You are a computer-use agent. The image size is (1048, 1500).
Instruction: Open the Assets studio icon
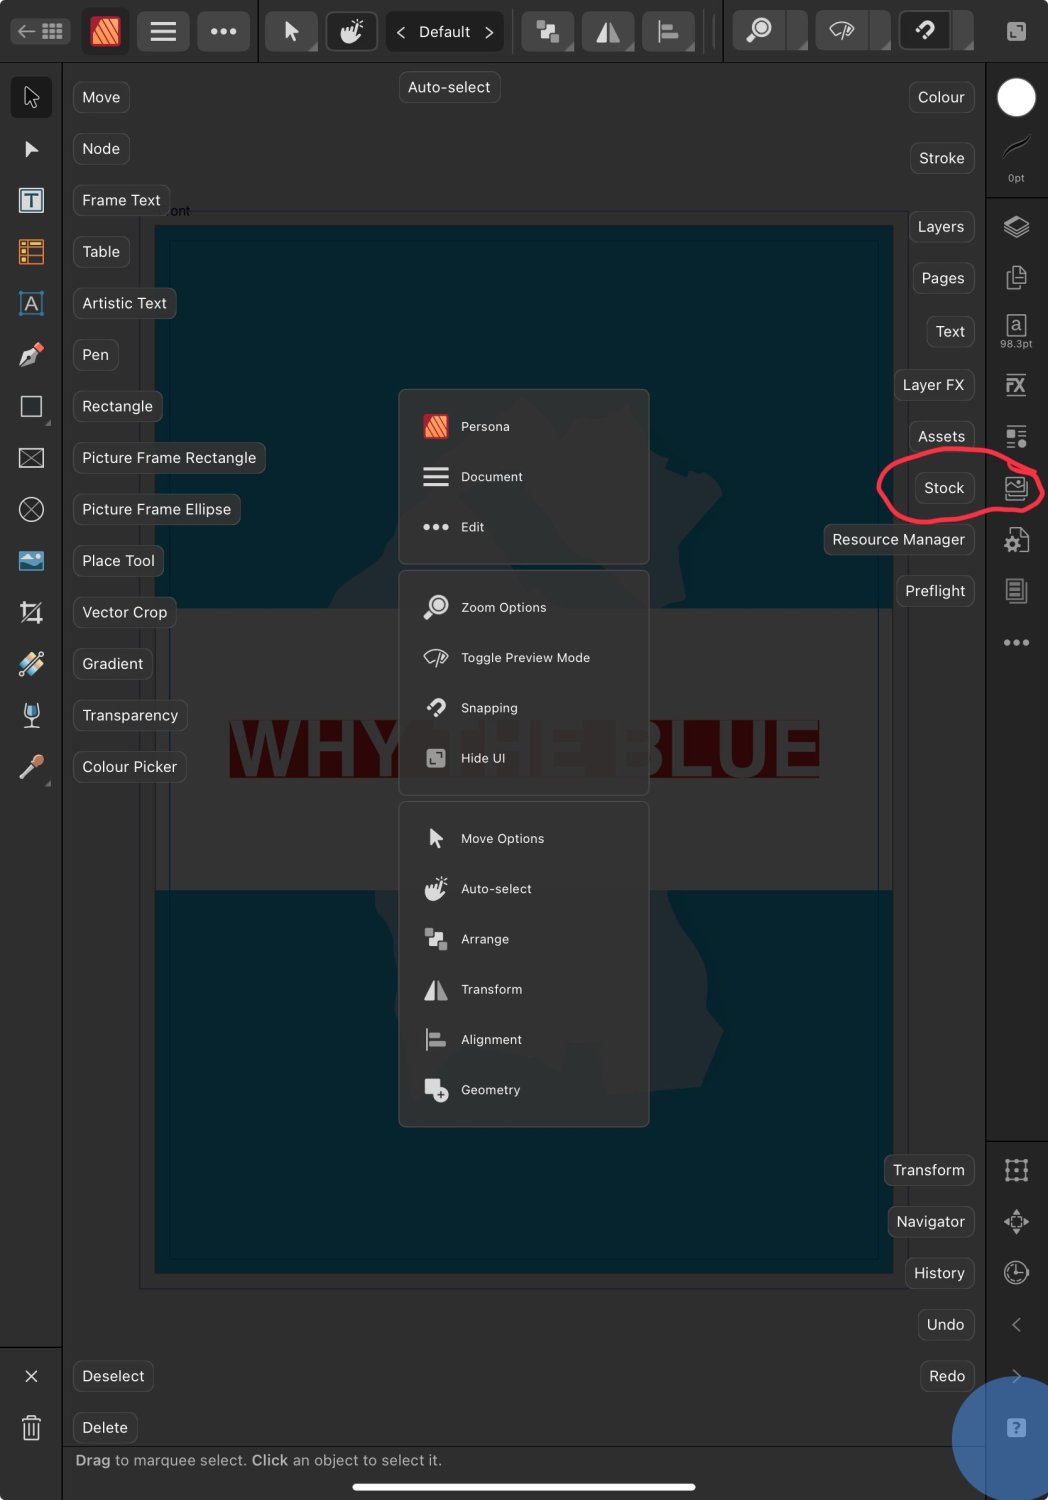pos(1016,436)
